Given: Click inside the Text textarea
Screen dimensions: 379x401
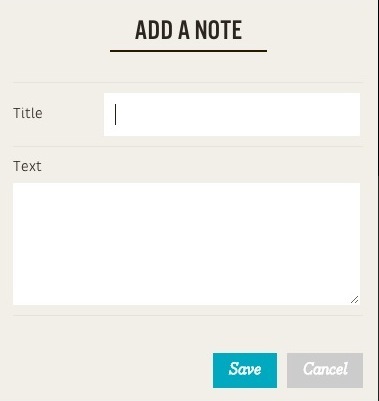Looking at the screenshot, I should [186, 244].
